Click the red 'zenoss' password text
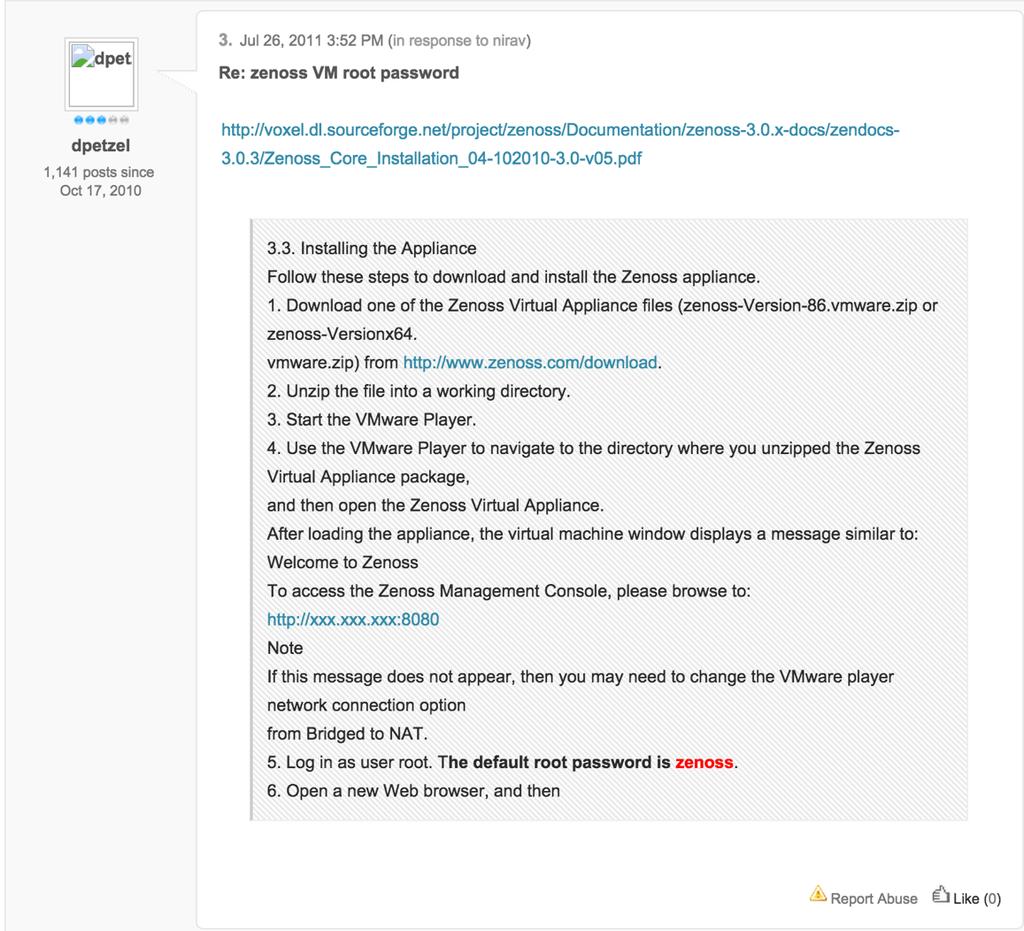The image size is (1024, 931). [x=704, y=763]
